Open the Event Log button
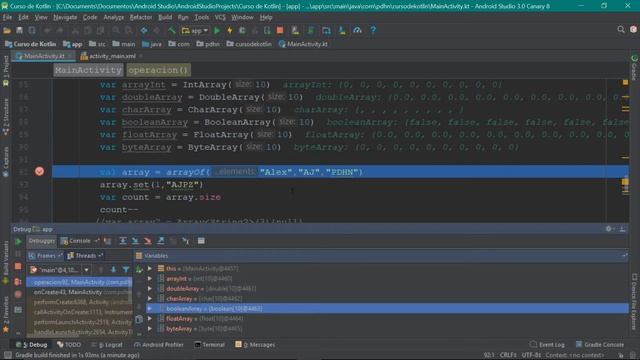Viewport: 640px width, 360px height. (547, 345)
